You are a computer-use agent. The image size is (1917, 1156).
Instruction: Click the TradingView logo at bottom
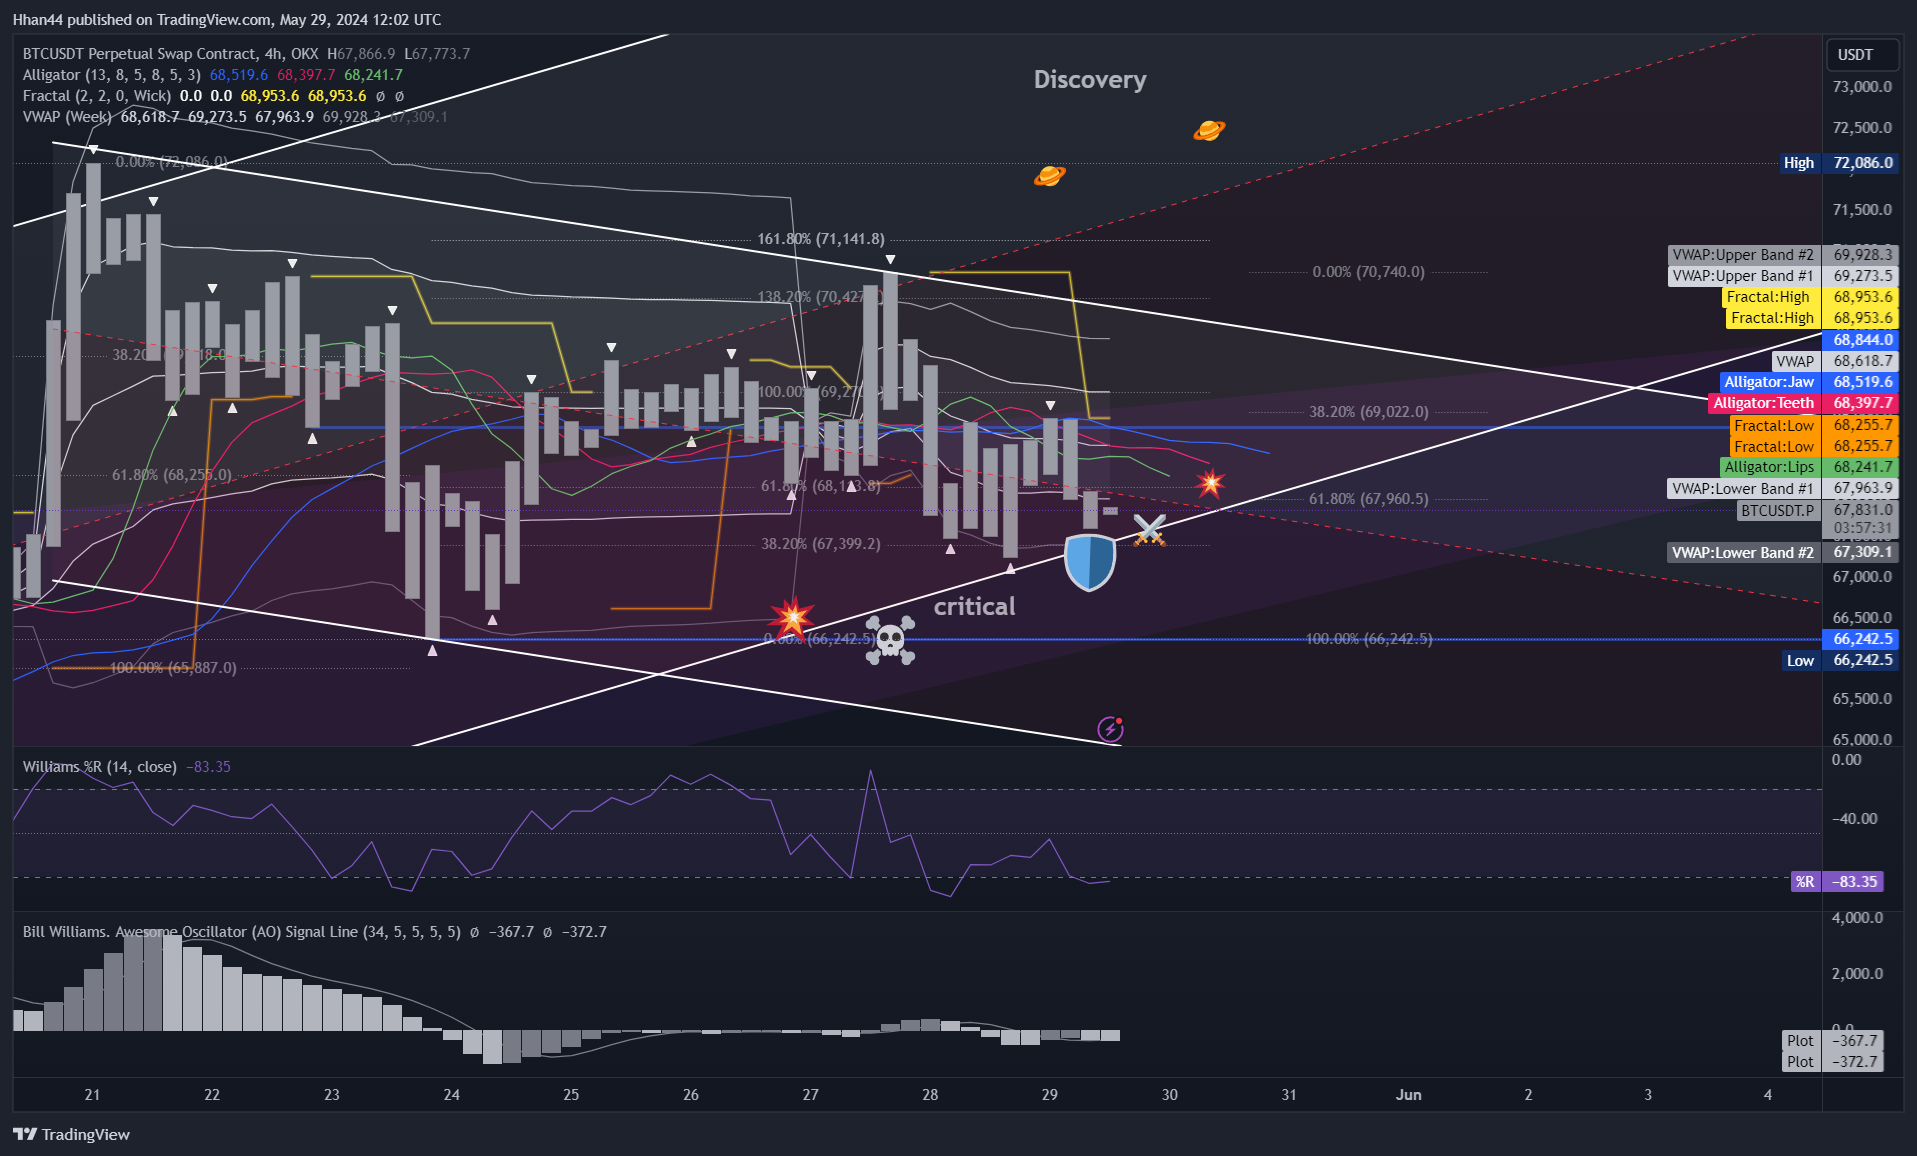pyautogui.click(x=71, y=1134)
